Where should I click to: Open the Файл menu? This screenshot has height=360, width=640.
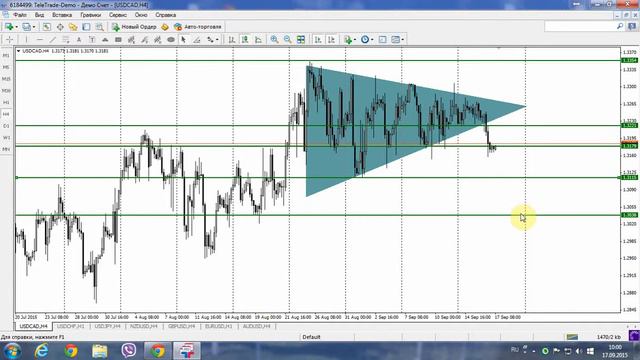click(x=20, y=15)
